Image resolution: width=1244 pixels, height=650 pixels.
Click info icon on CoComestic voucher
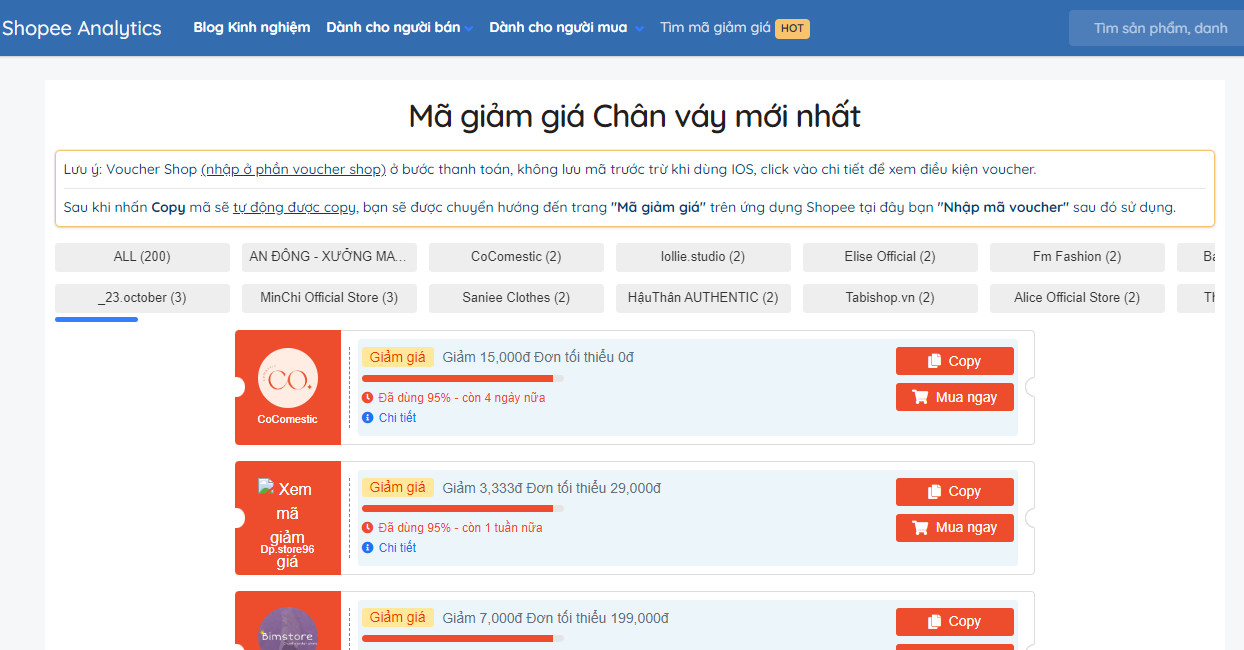click(368, 418)
